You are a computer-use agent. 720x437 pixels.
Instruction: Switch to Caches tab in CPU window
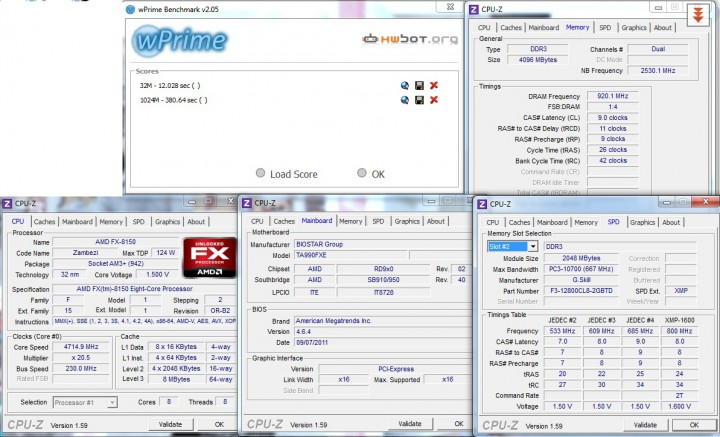click(x=44, y=222)
